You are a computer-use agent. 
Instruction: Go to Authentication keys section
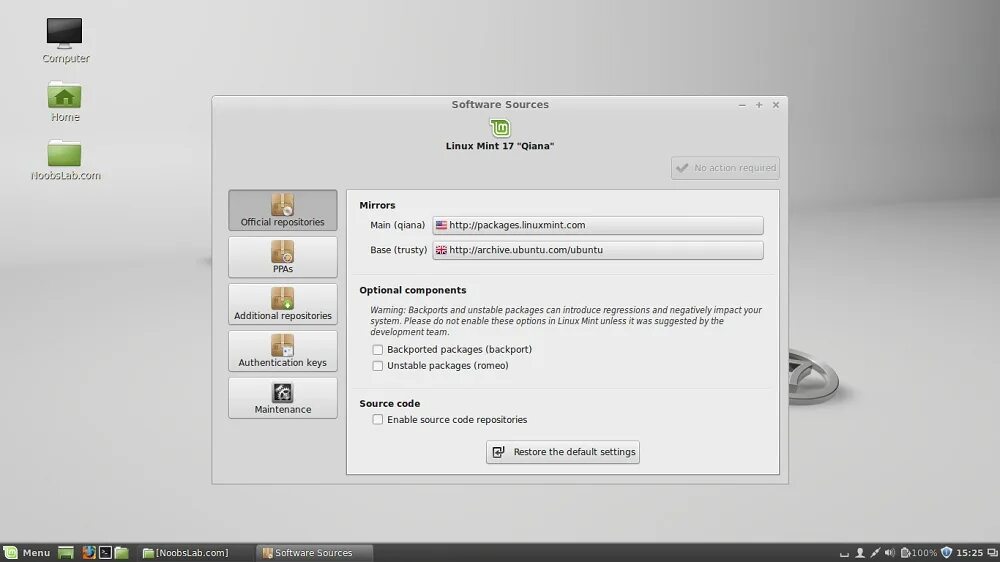tap(283, 351)
